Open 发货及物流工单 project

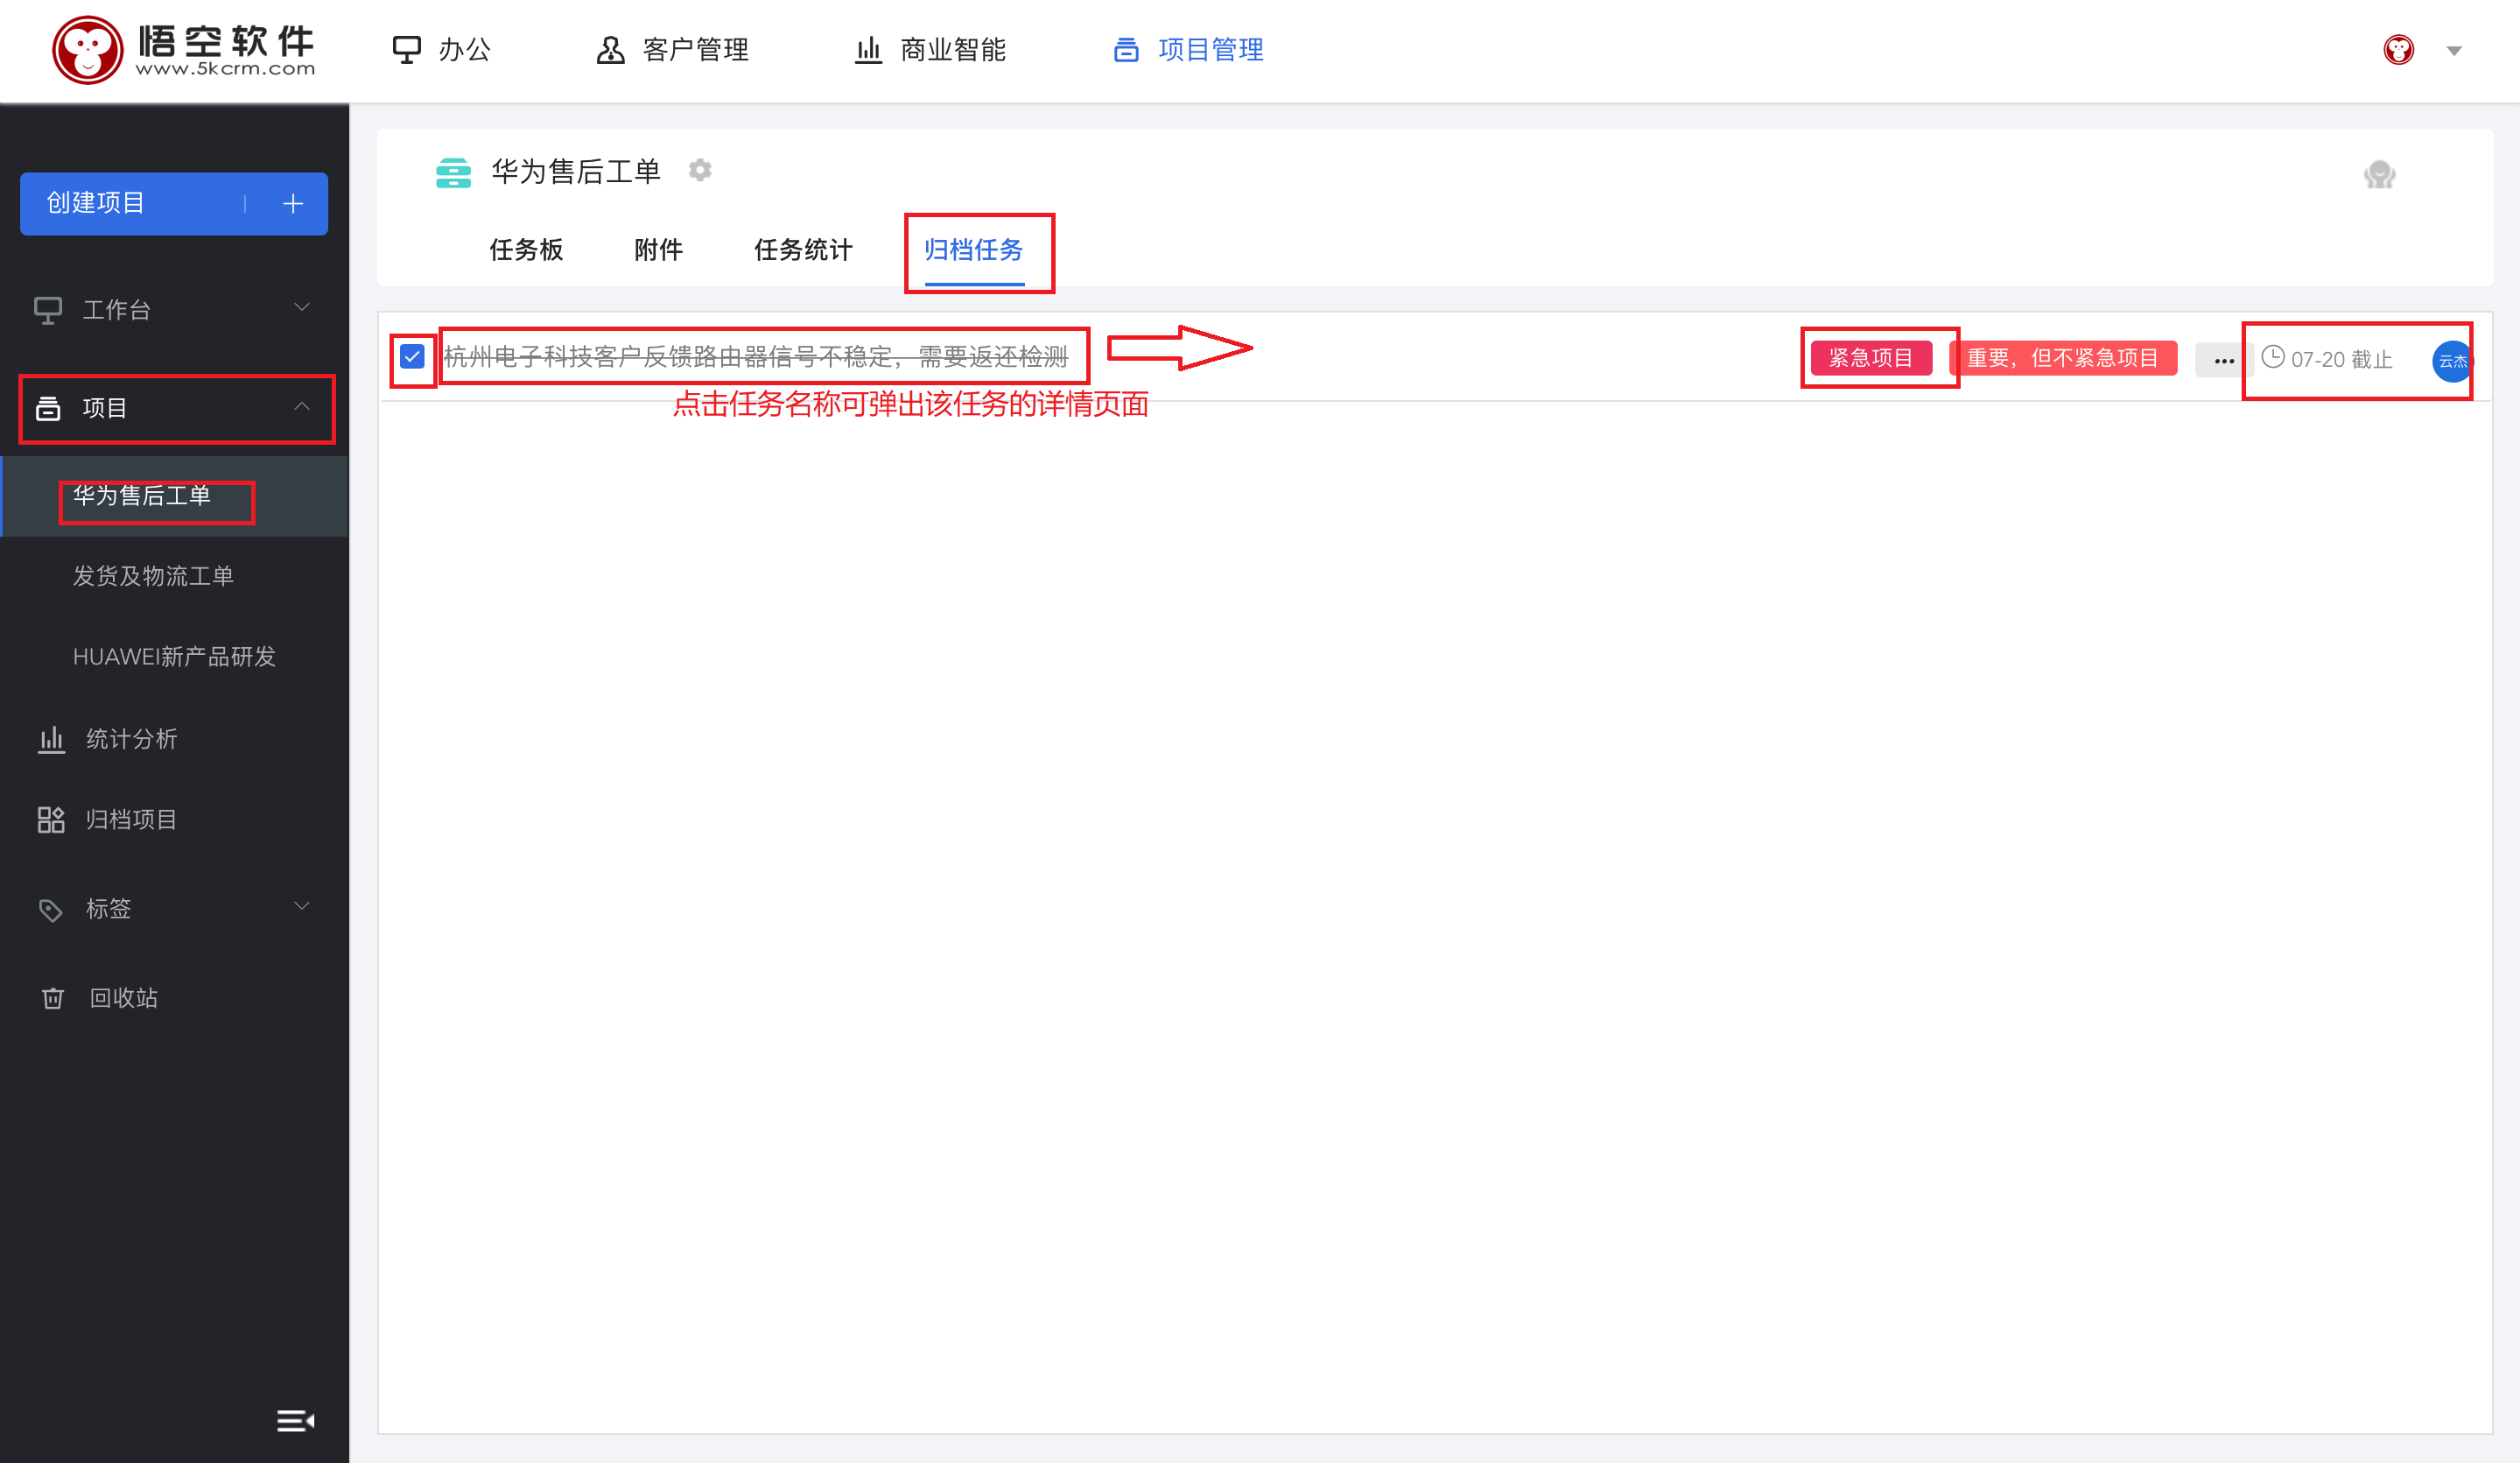[x=153, y=576]
